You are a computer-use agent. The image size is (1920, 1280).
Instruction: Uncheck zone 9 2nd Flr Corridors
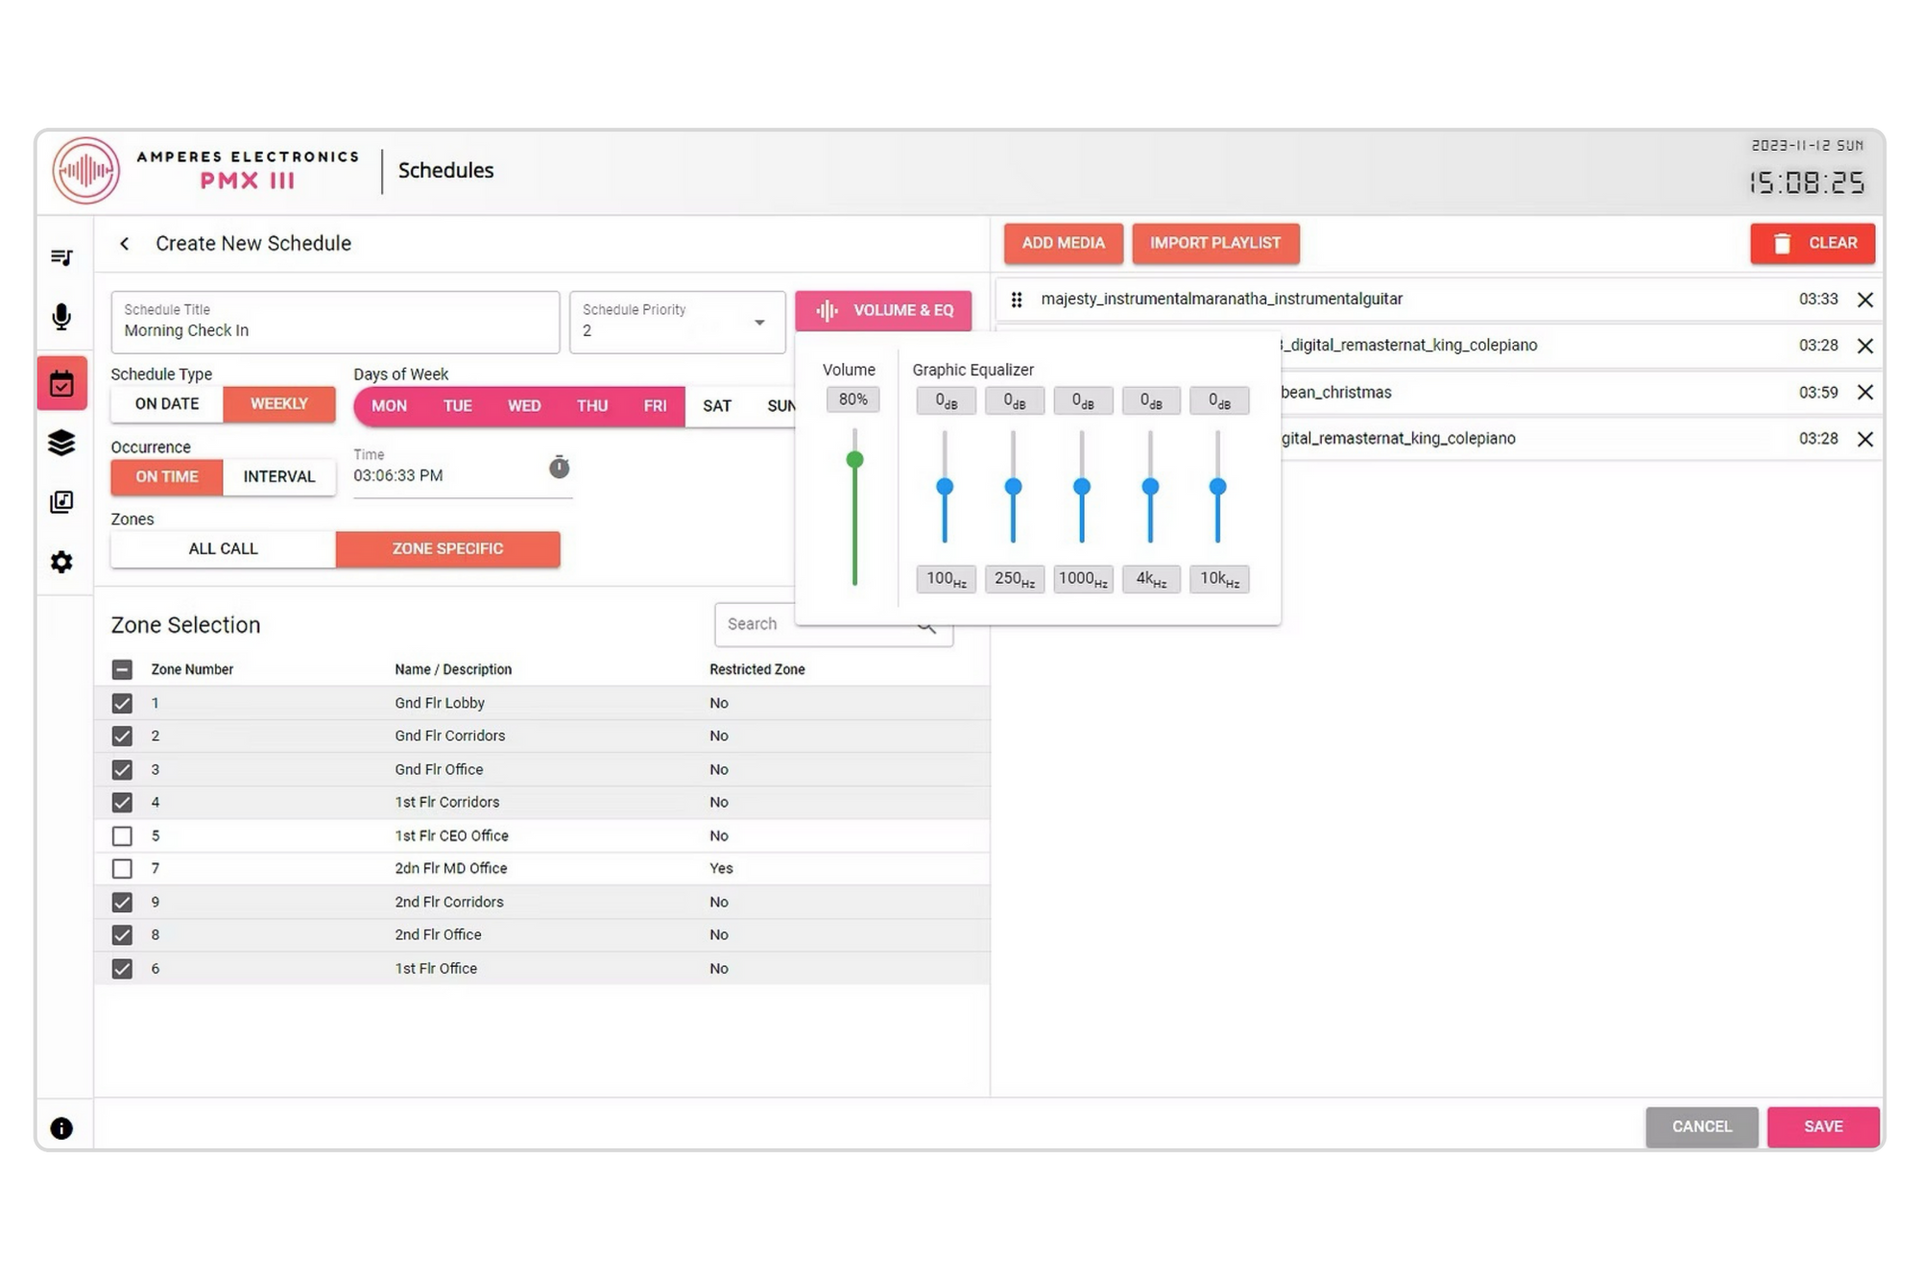[x=122, y=902]
